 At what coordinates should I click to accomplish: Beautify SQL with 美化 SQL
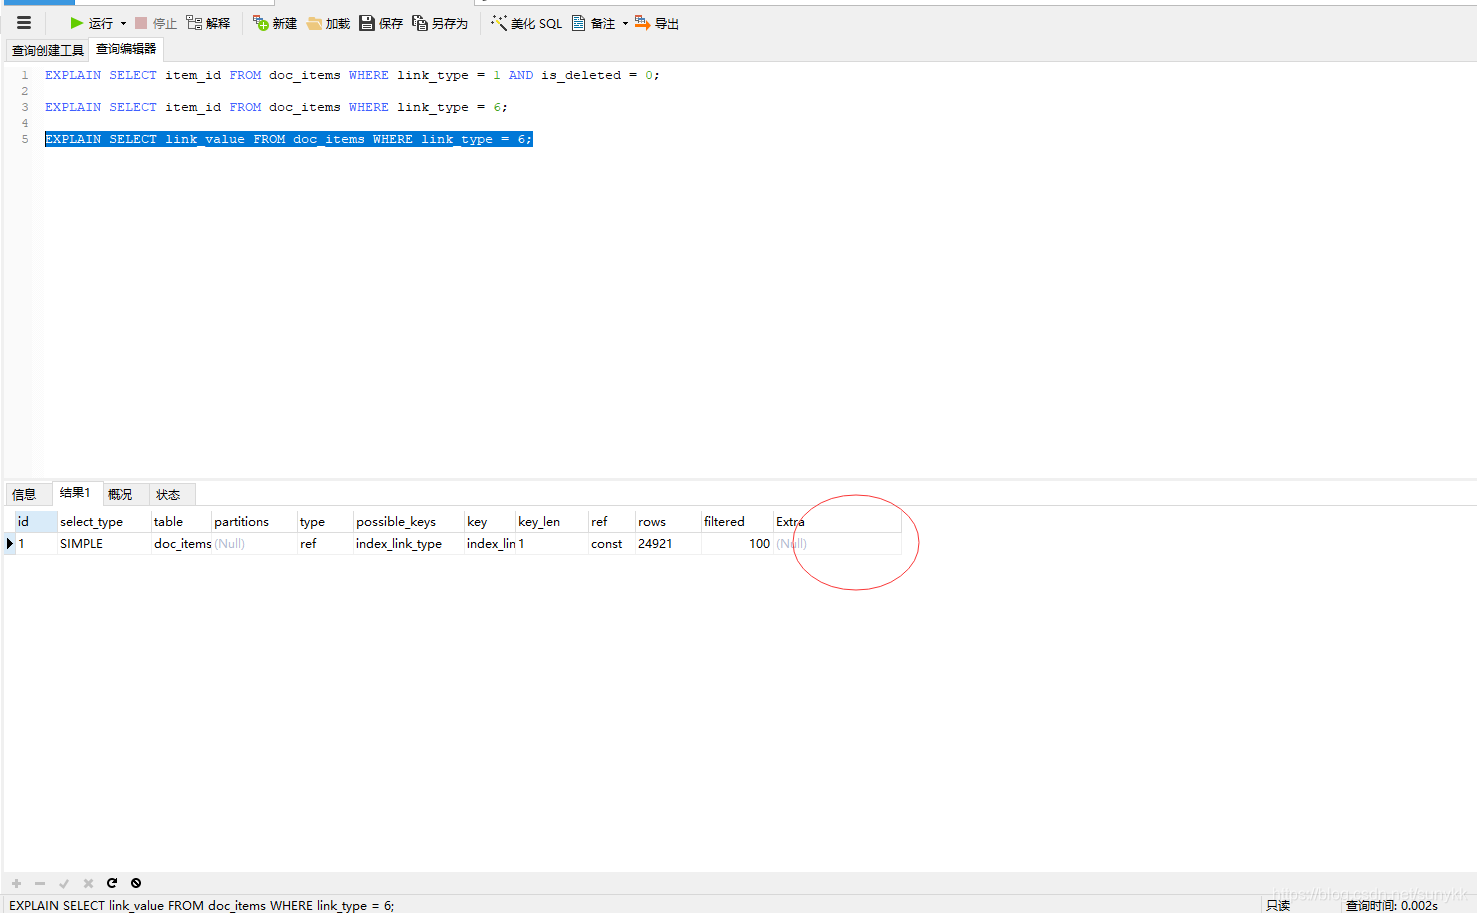coord(527,23)
